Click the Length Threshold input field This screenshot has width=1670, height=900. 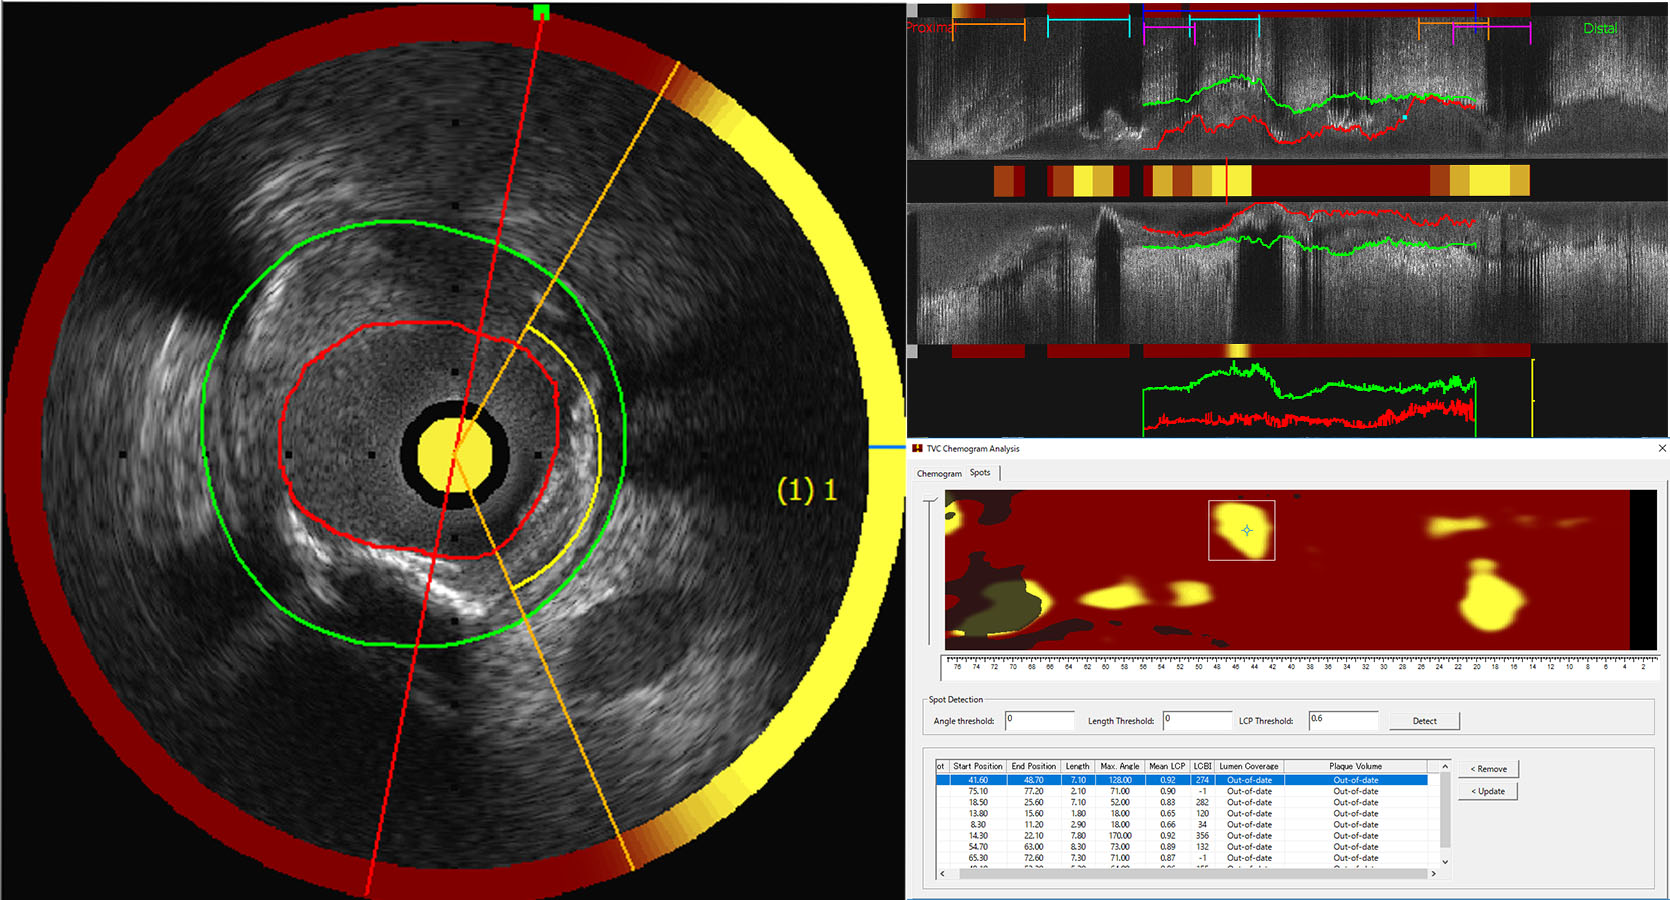(x=1197, y=720)
